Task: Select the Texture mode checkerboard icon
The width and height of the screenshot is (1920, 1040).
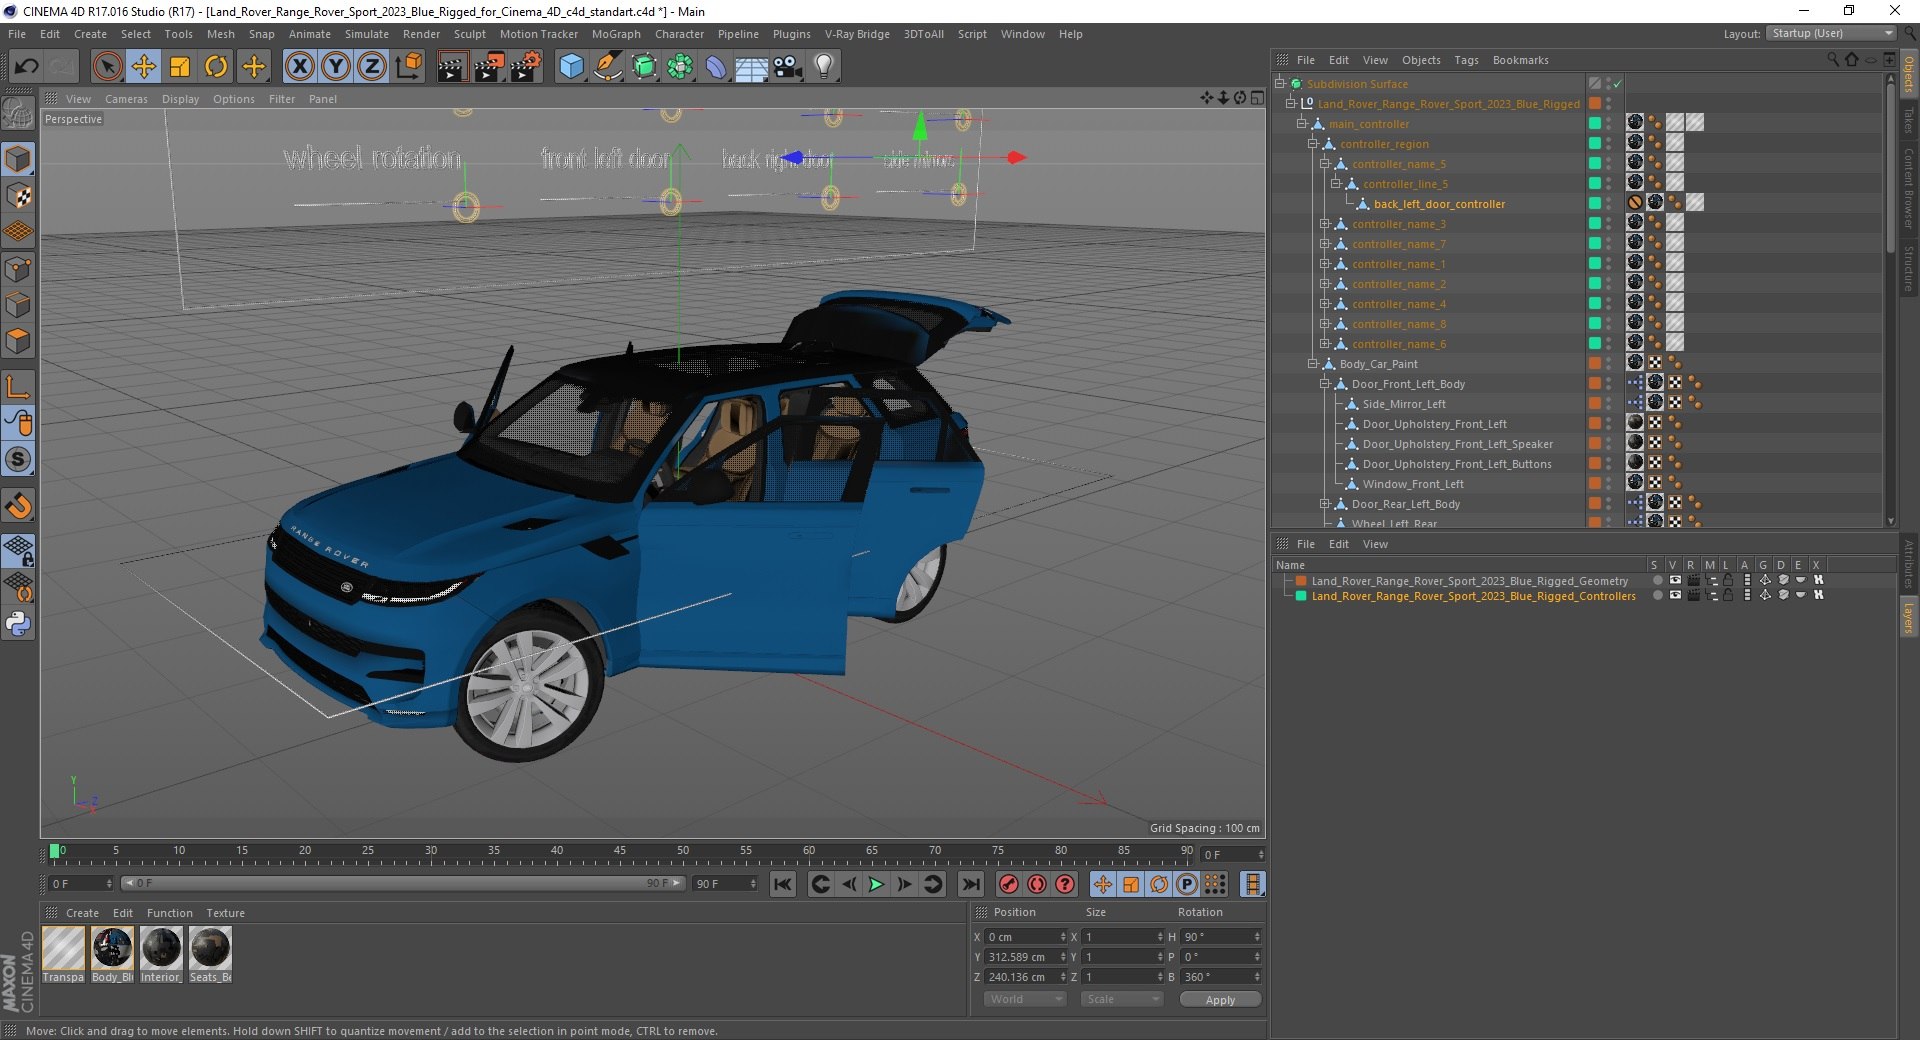Action: [x=18, y=196]
